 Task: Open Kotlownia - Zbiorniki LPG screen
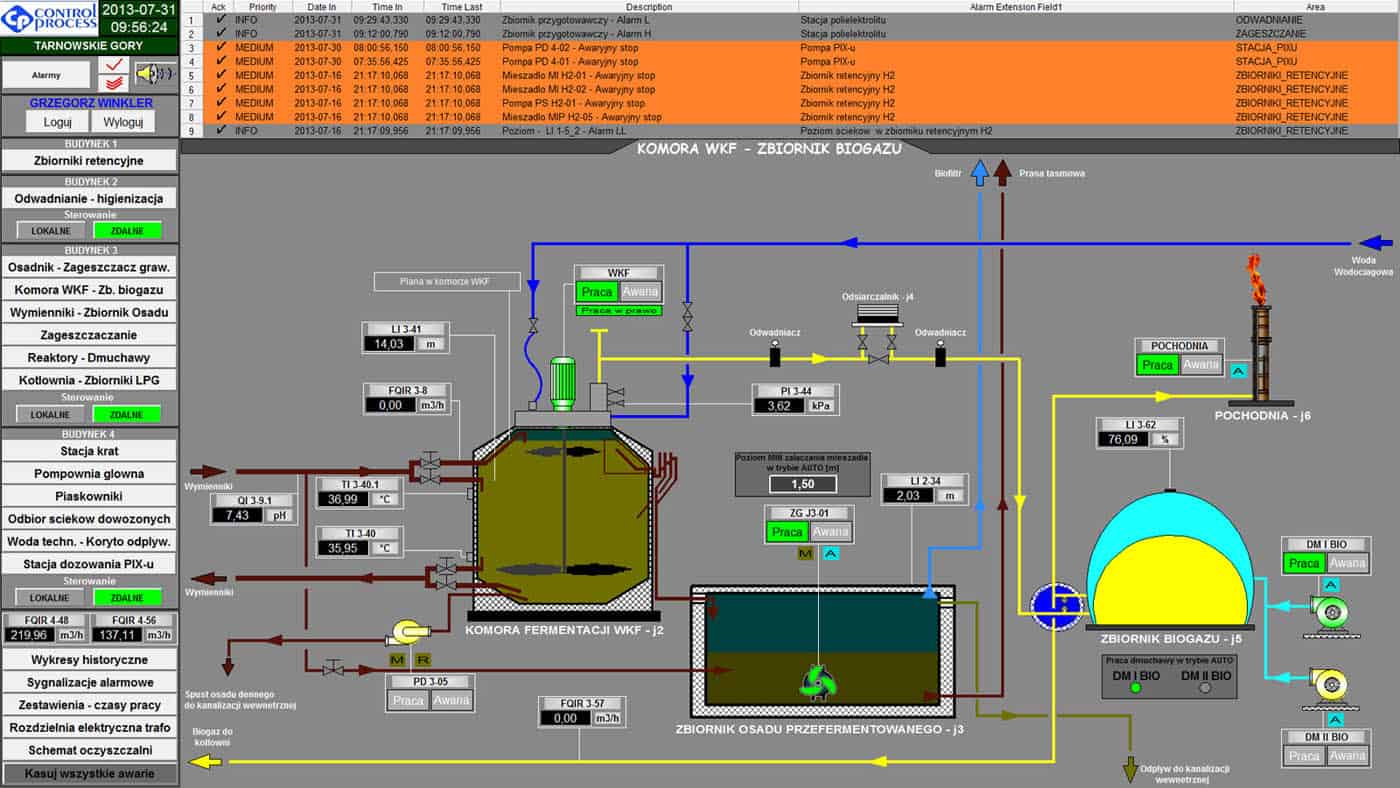(x=89, y=380)
